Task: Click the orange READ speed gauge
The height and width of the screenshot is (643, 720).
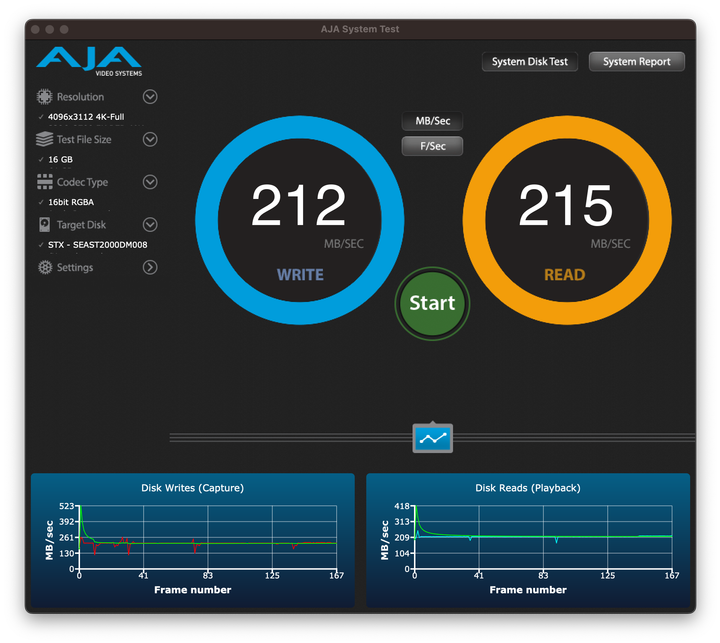Action: pyautogui.click(x=566, y=219)
